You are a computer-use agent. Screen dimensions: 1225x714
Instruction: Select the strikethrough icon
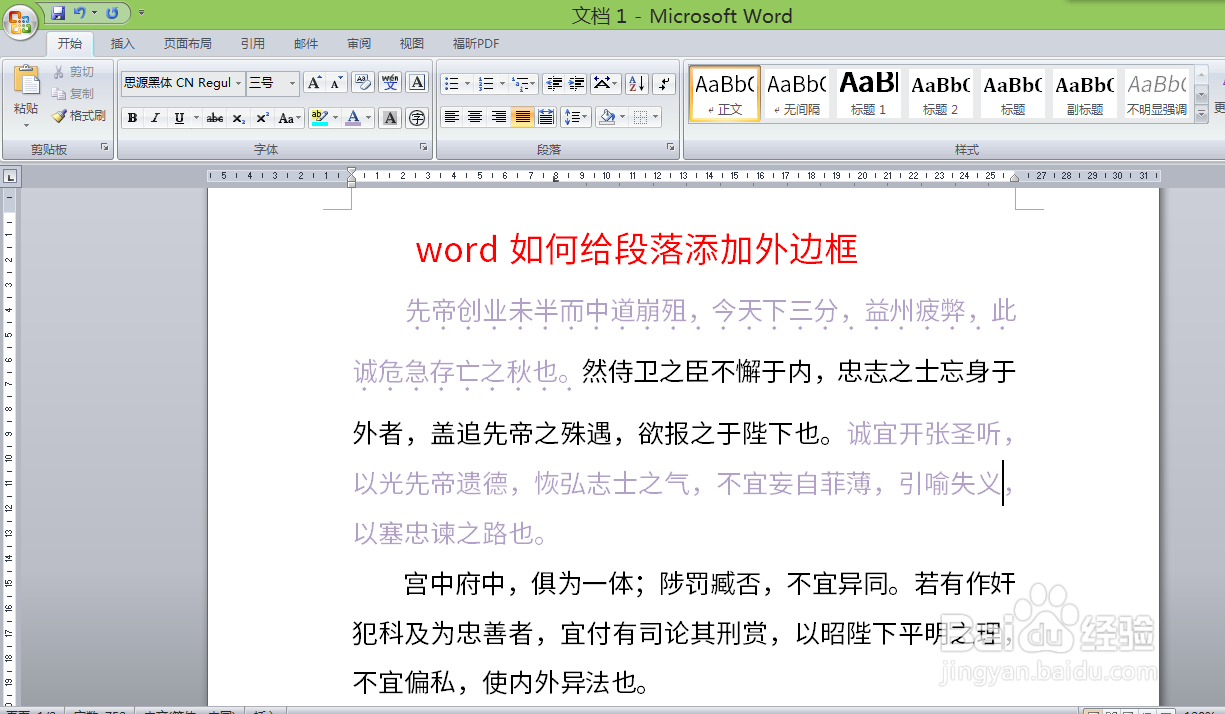pyautogui.click(x=215, y=118)
